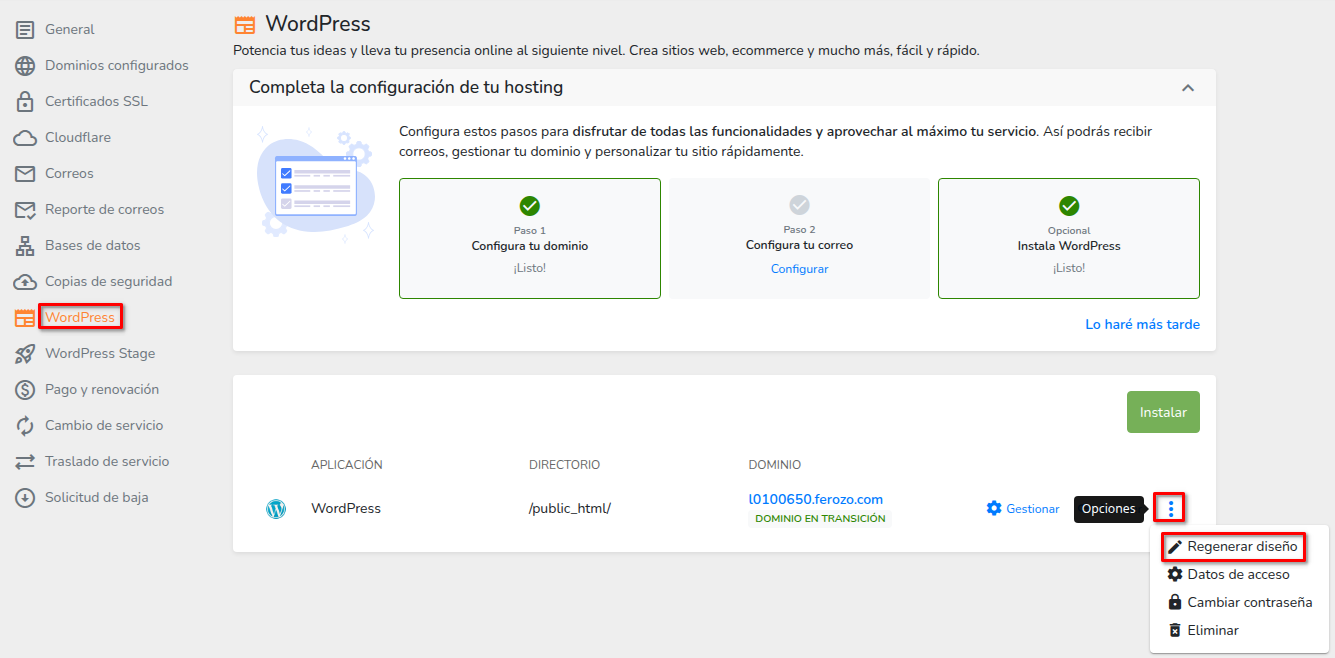Click Gestionar beside the WordPress installation

(1023, 509)
